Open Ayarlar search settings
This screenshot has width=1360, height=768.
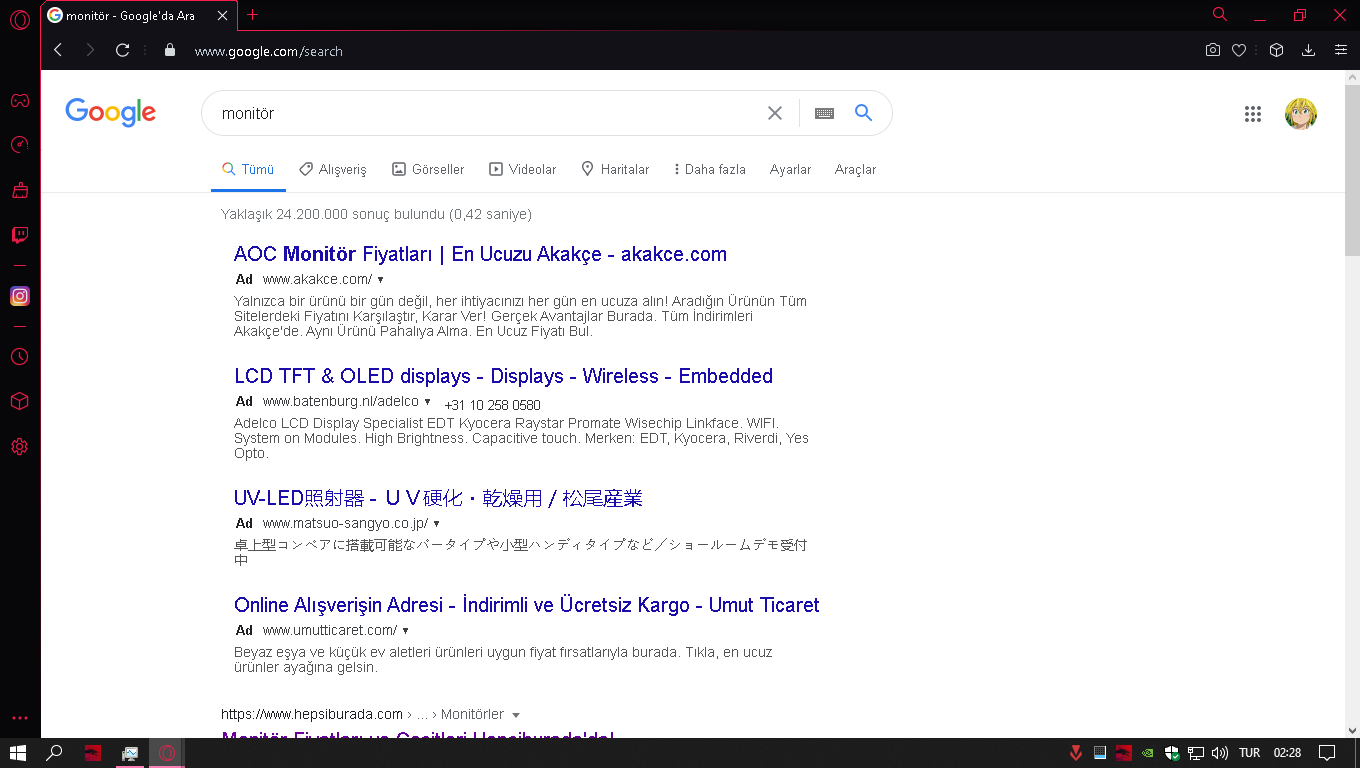coord(790,170)
